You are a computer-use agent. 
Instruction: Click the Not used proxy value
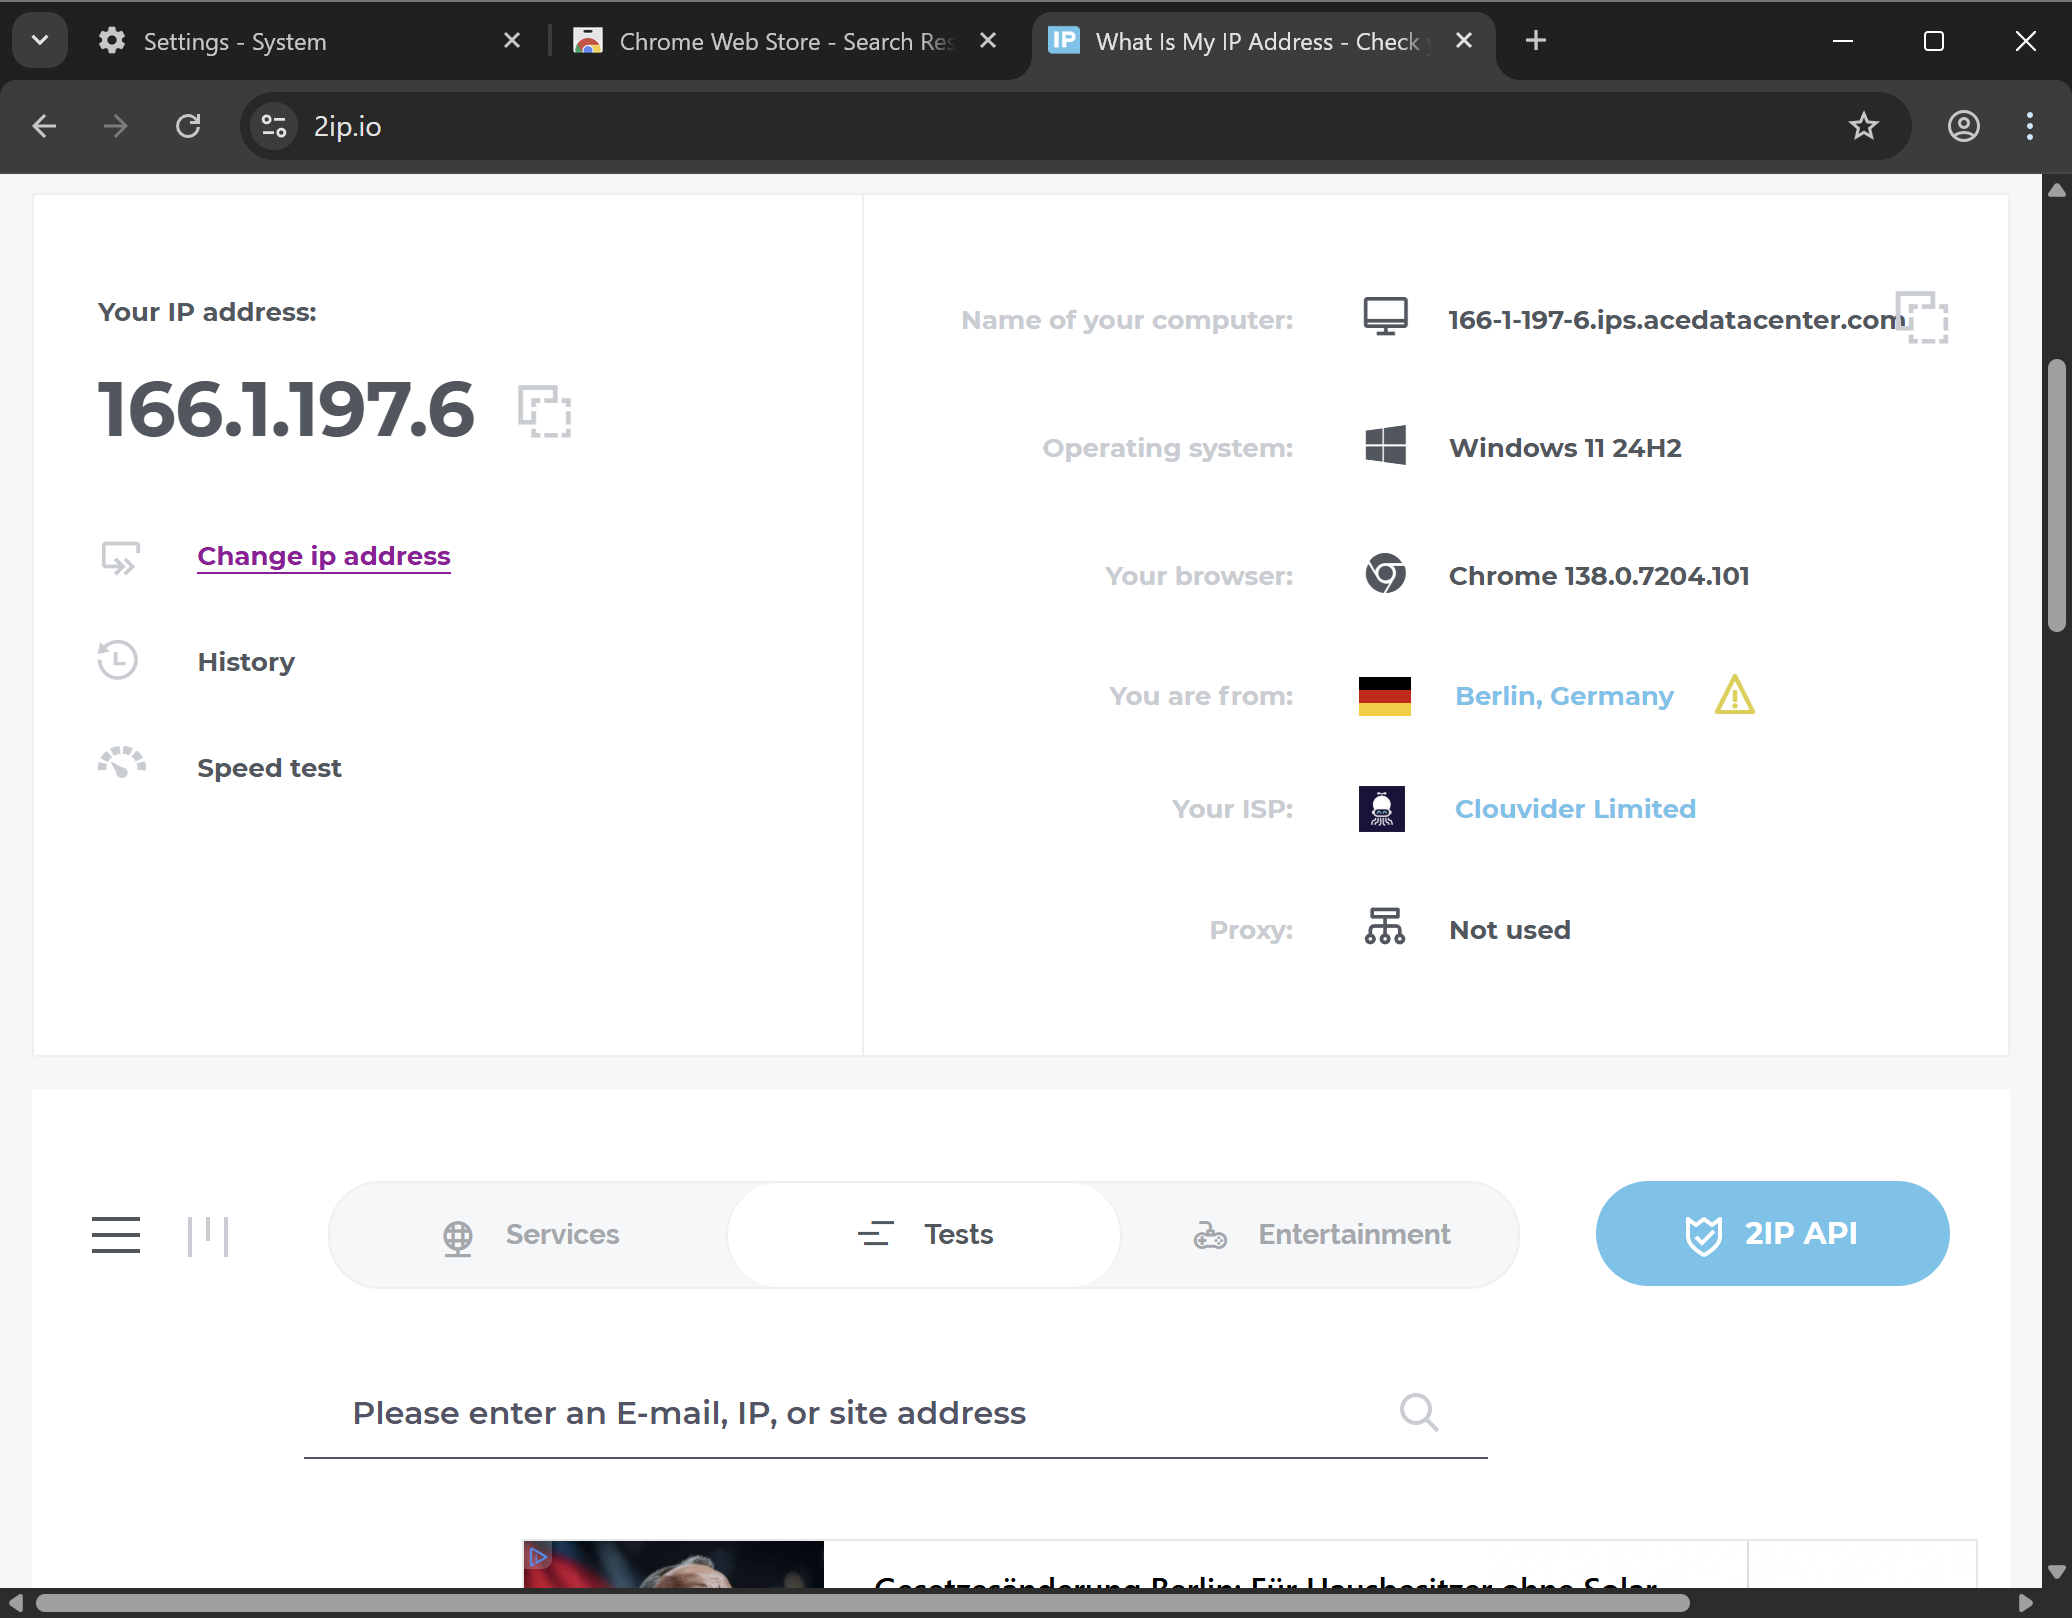coord(1510,930)
